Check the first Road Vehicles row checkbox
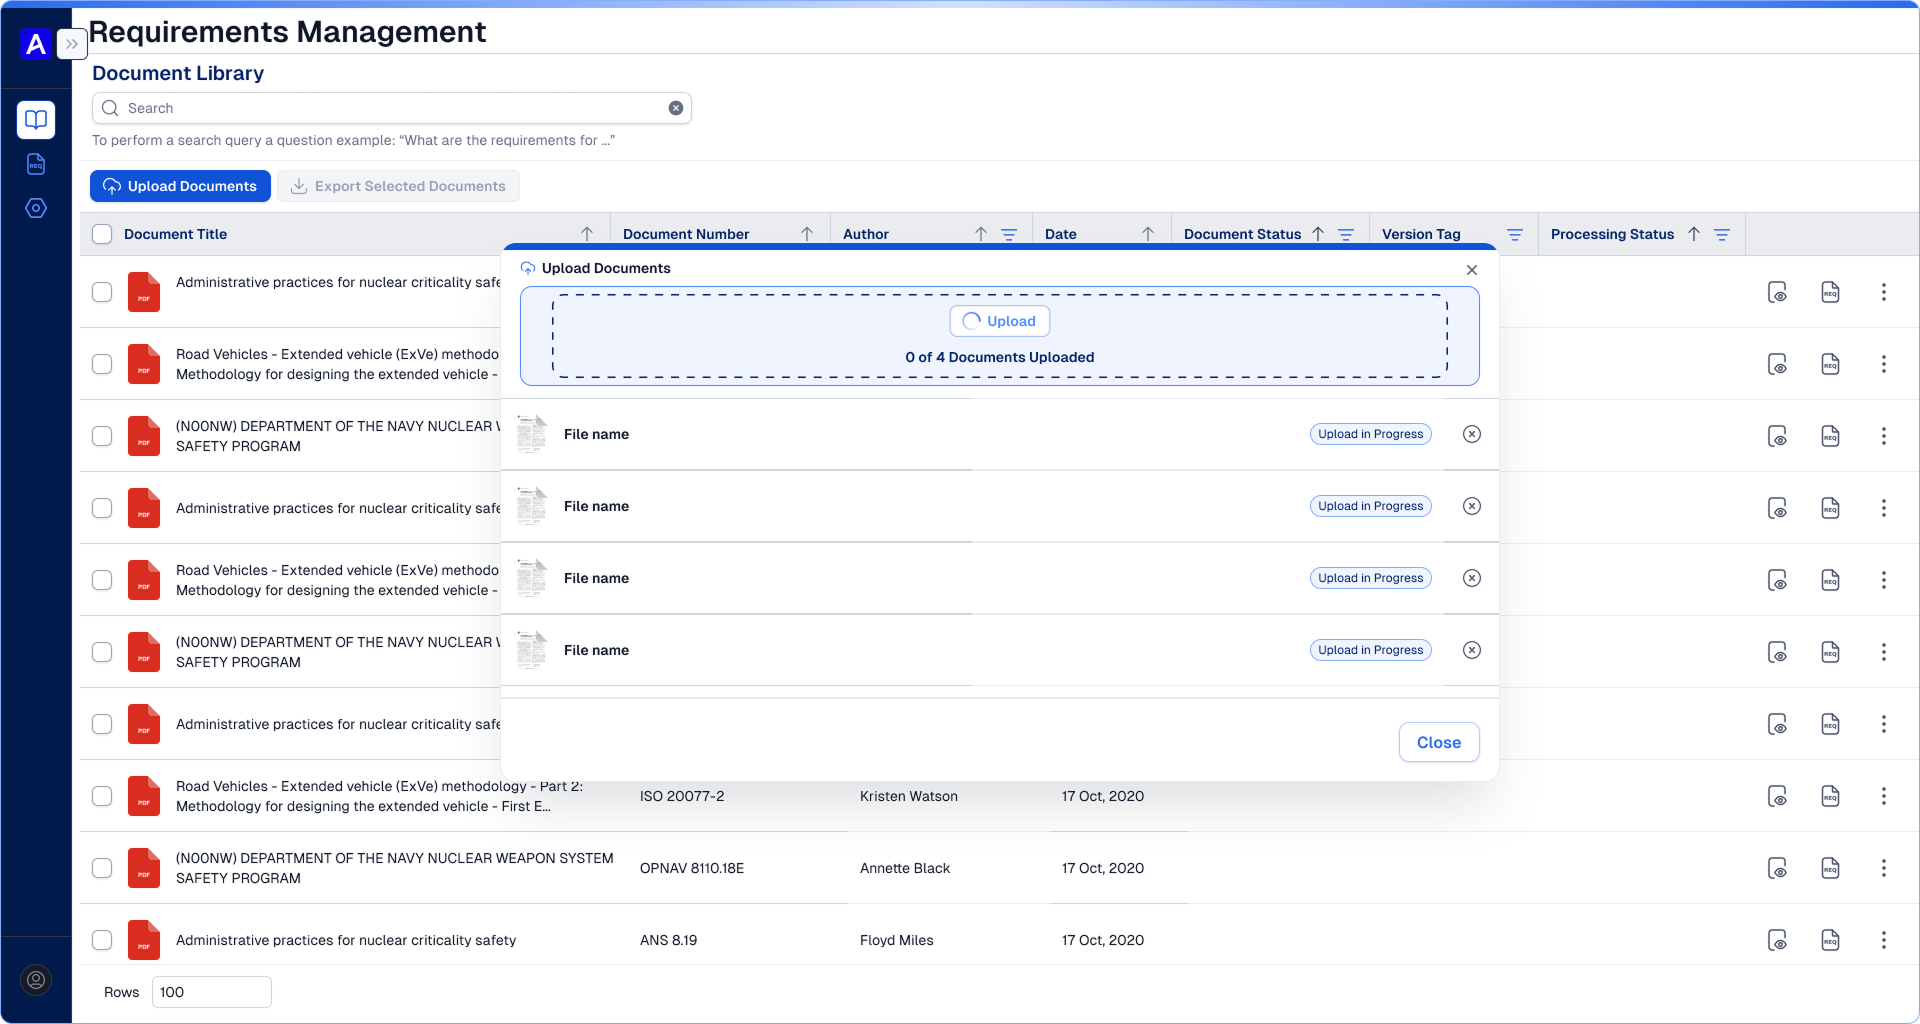Screen dimensions: 1920x1024 102,364
